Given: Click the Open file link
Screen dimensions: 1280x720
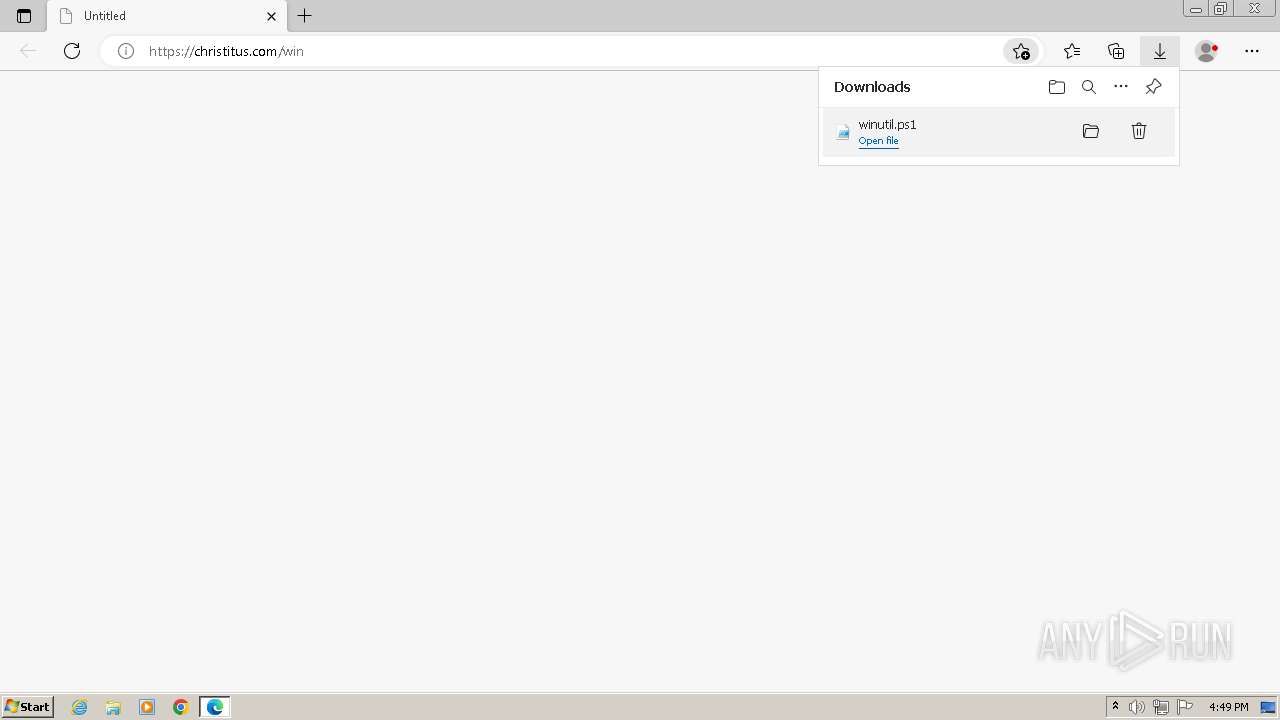Looking at the screenshot, I should click(x=878, y=141).
